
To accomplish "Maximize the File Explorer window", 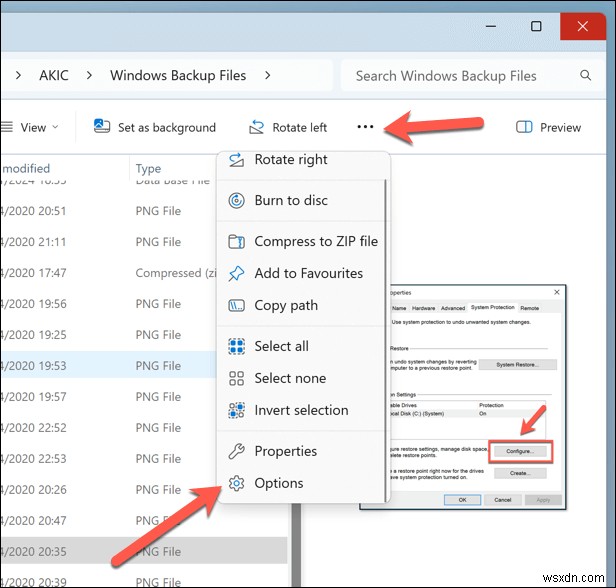I will (536, 26).
